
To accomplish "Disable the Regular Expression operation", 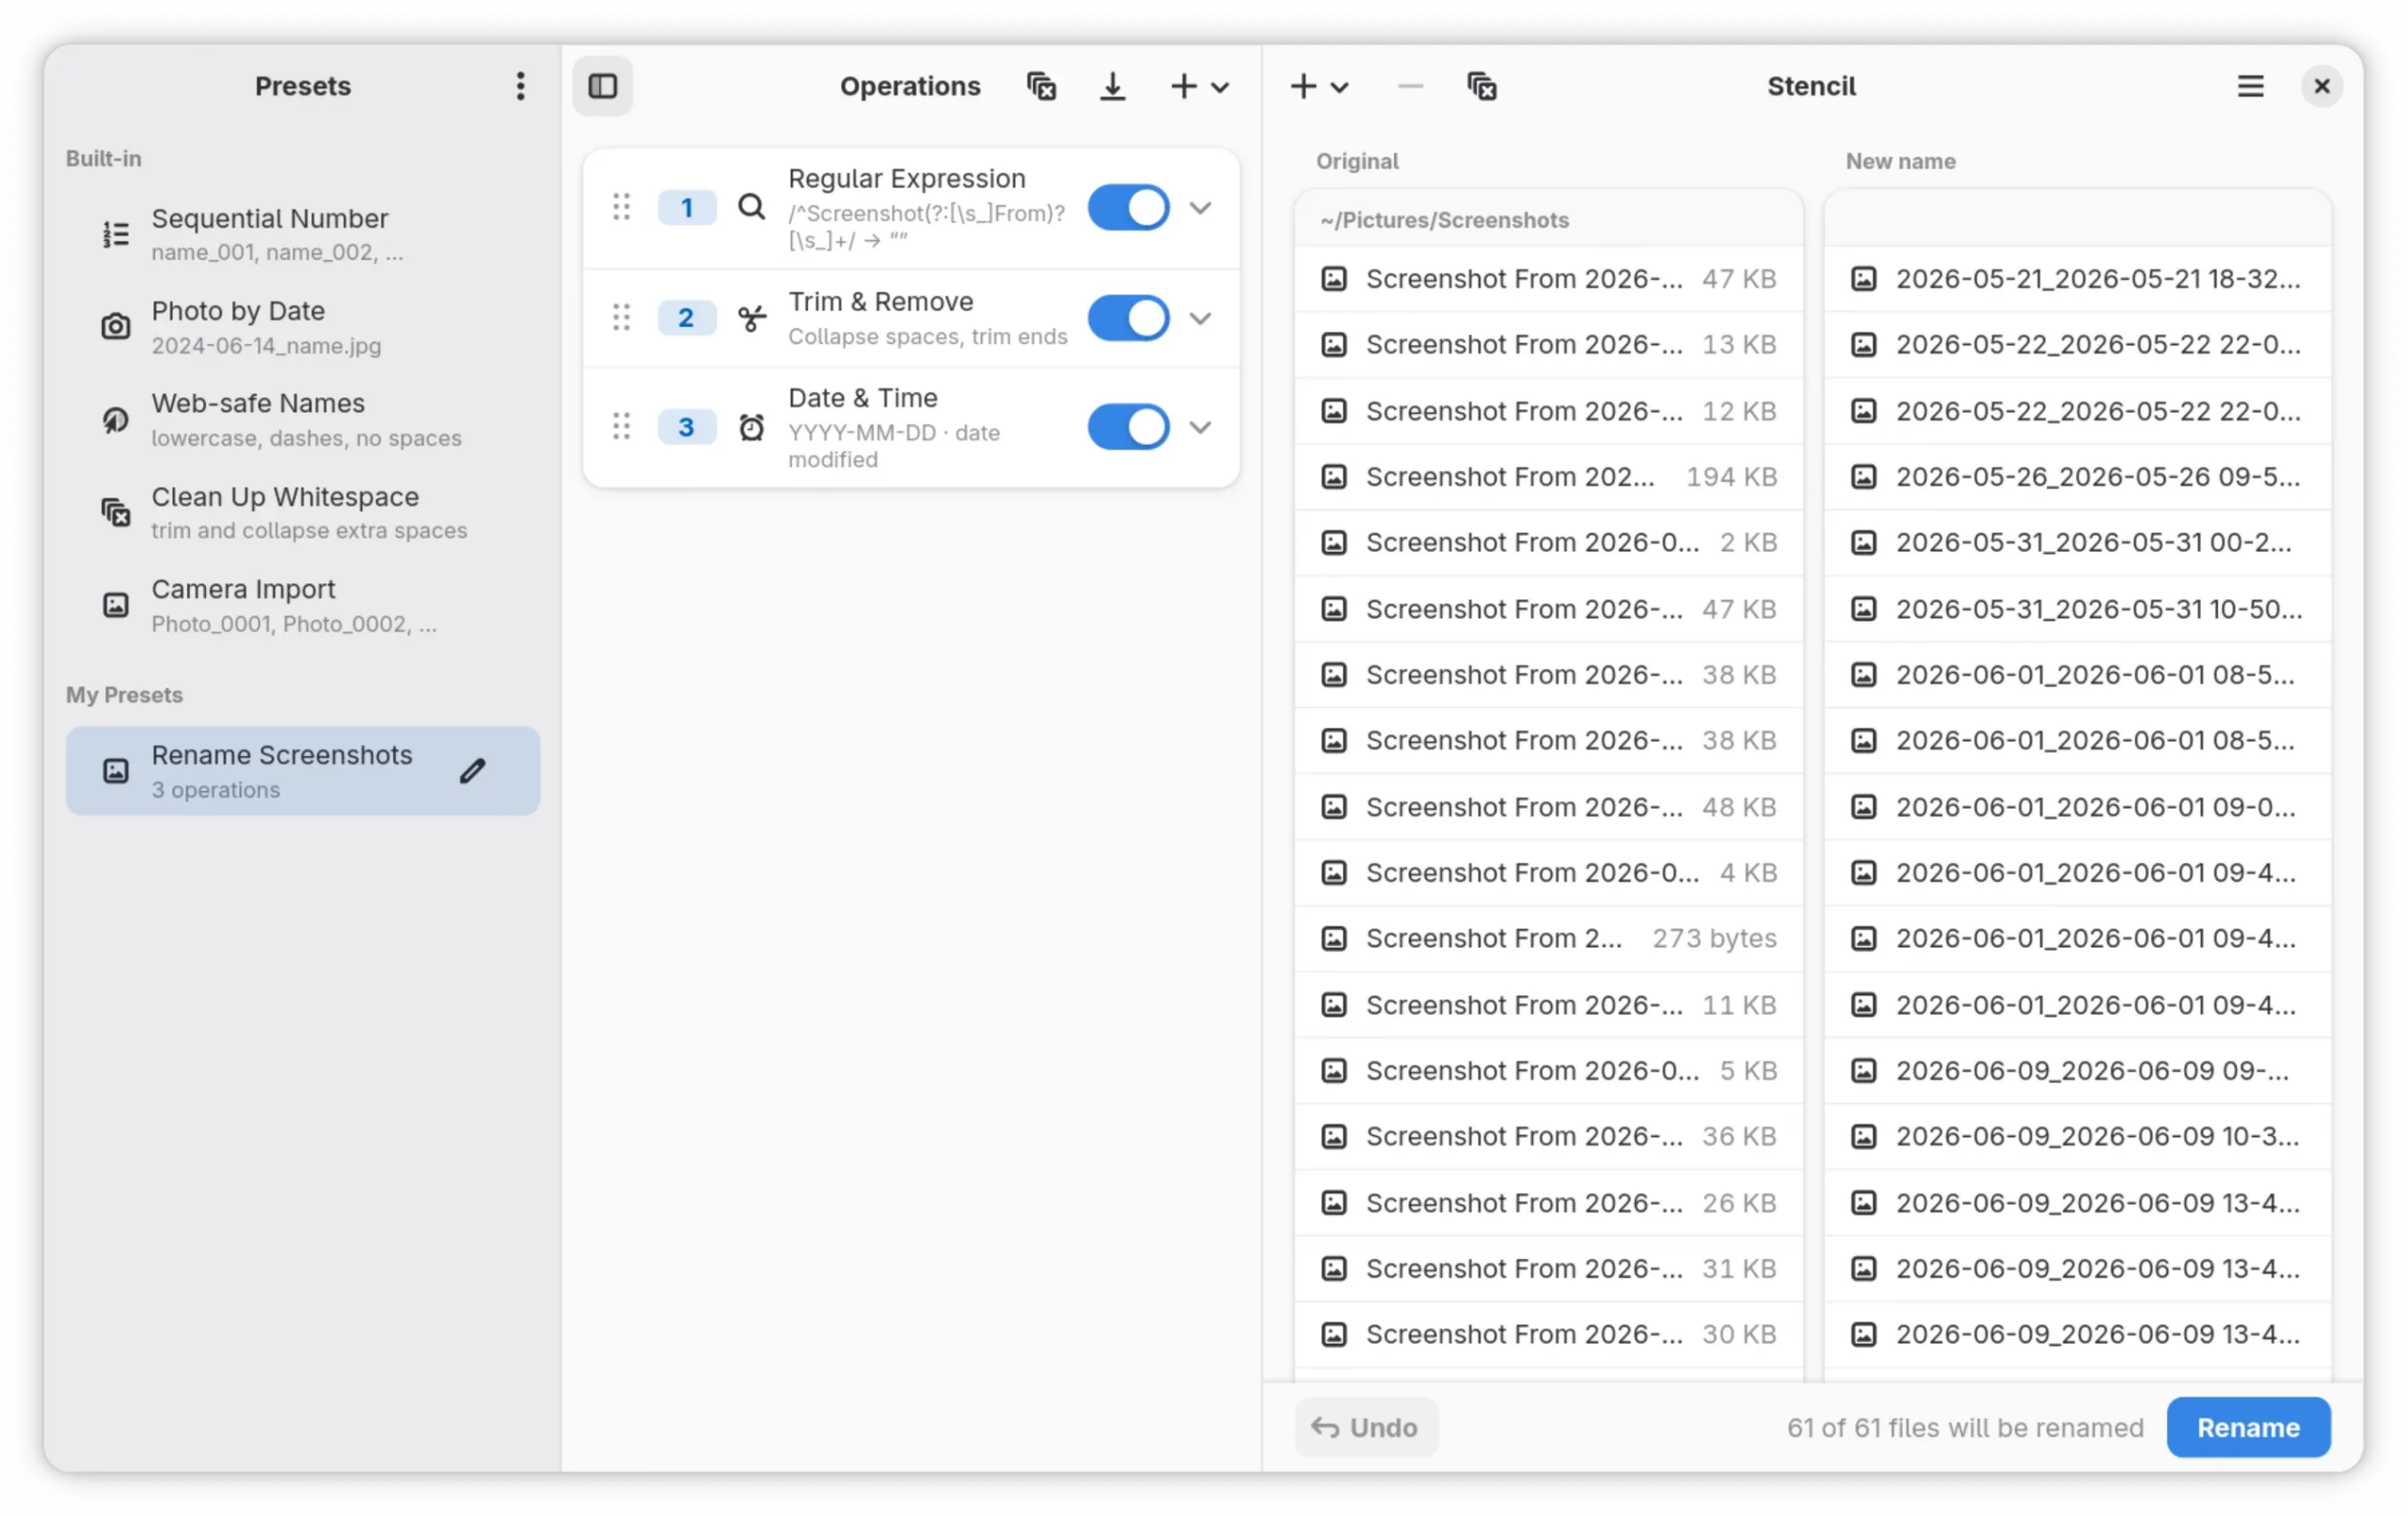I will click(1128, 207).
